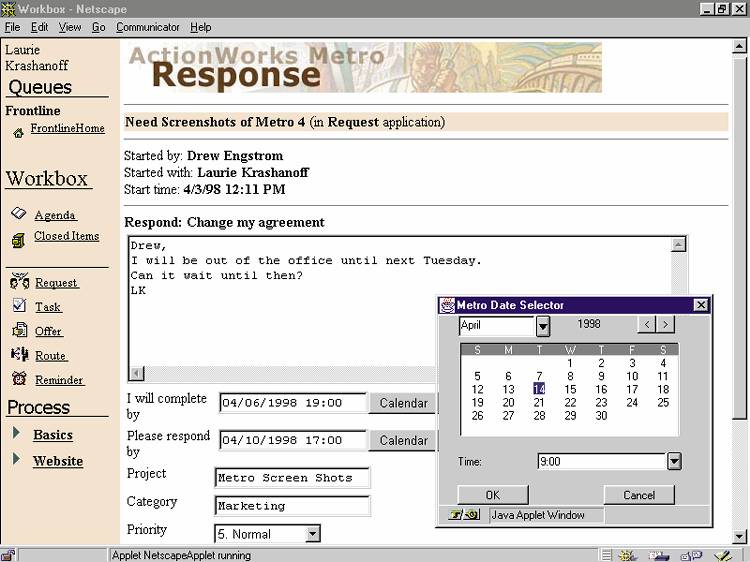Click the Category field Marketing

coord(292,506)
